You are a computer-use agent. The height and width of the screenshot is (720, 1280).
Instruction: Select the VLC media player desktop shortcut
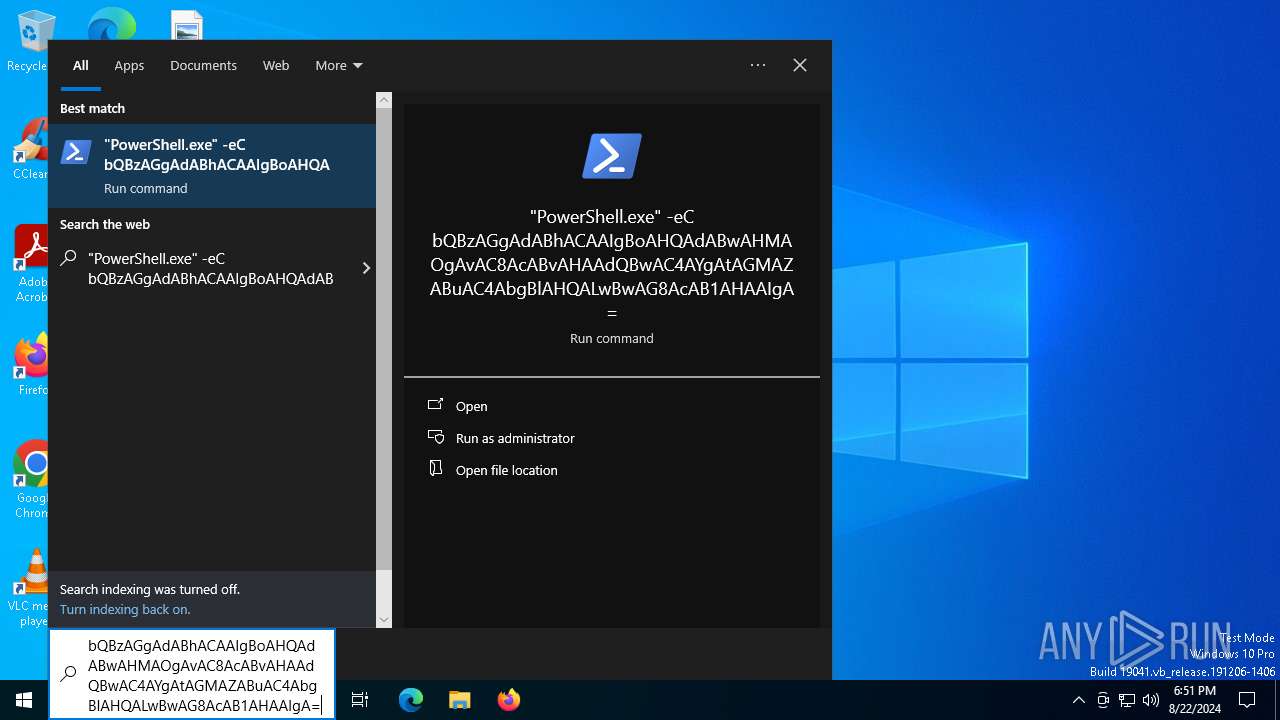(x=30, y=587)
